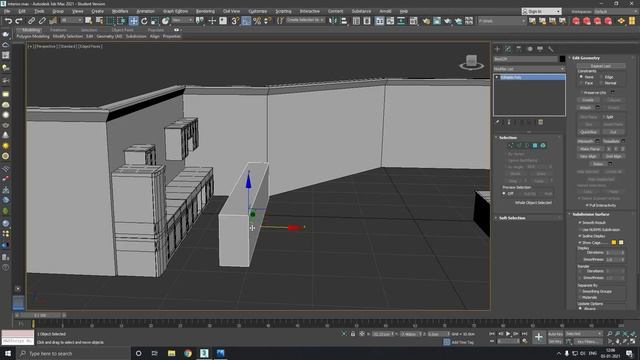The width and height of the screenshot is (640, 360).
Task: Toggle Smooth Result checkbox
Action: pos(580,222)
